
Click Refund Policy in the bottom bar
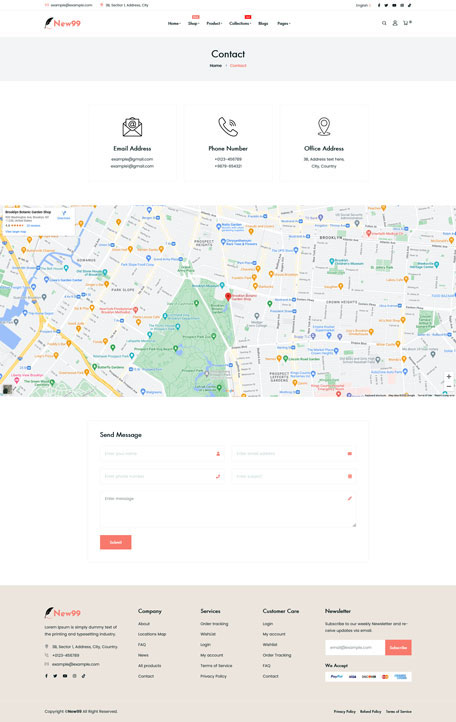[371, 711]
